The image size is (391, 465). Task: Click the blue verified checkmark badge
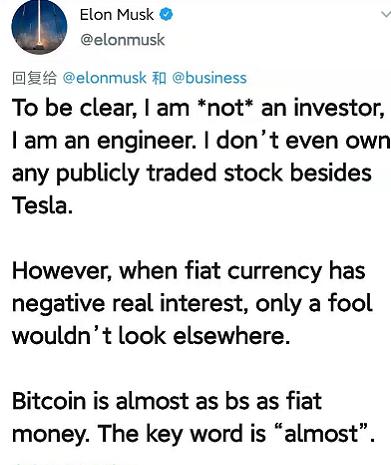[x=166, y=15]
